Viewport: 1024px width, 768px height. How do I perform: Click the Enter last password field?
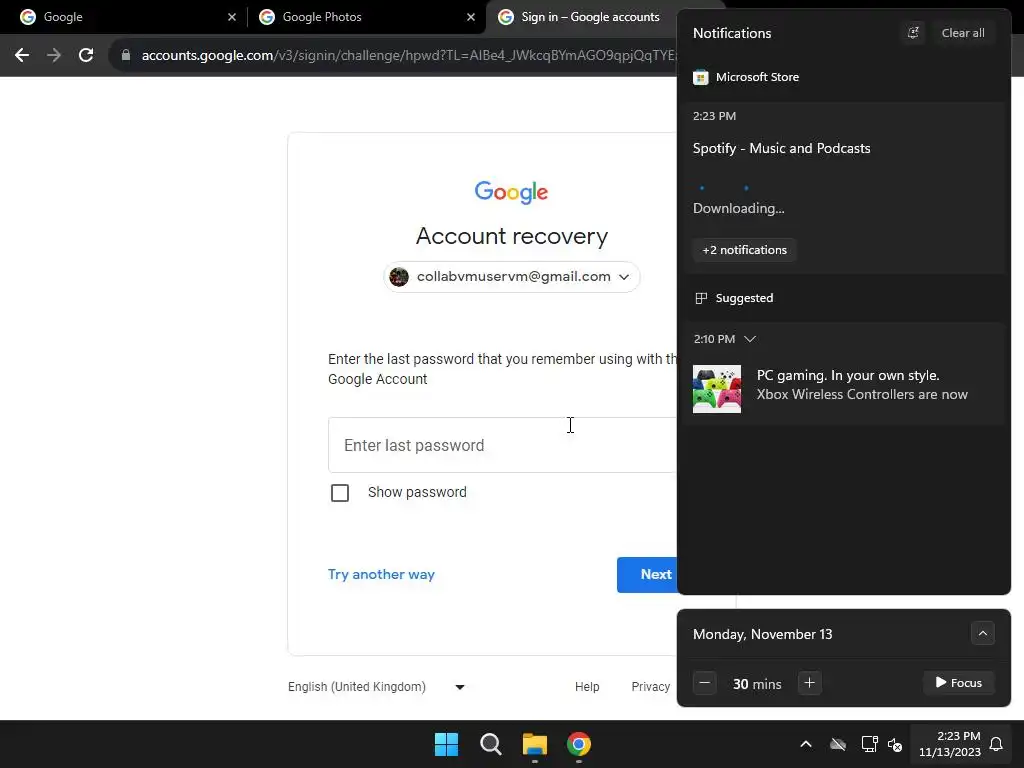coord(502,445)
